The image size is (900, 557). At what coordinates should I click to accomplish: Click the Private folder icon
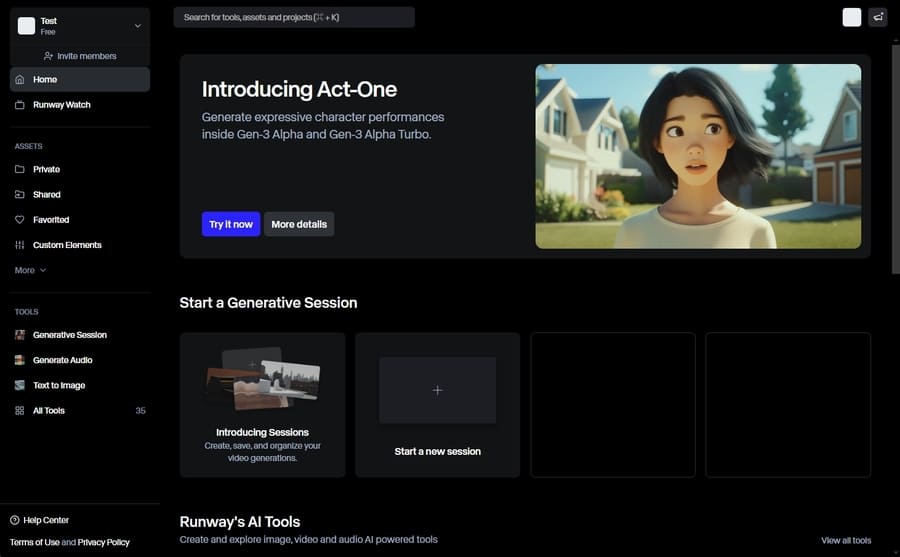point(20,169)
